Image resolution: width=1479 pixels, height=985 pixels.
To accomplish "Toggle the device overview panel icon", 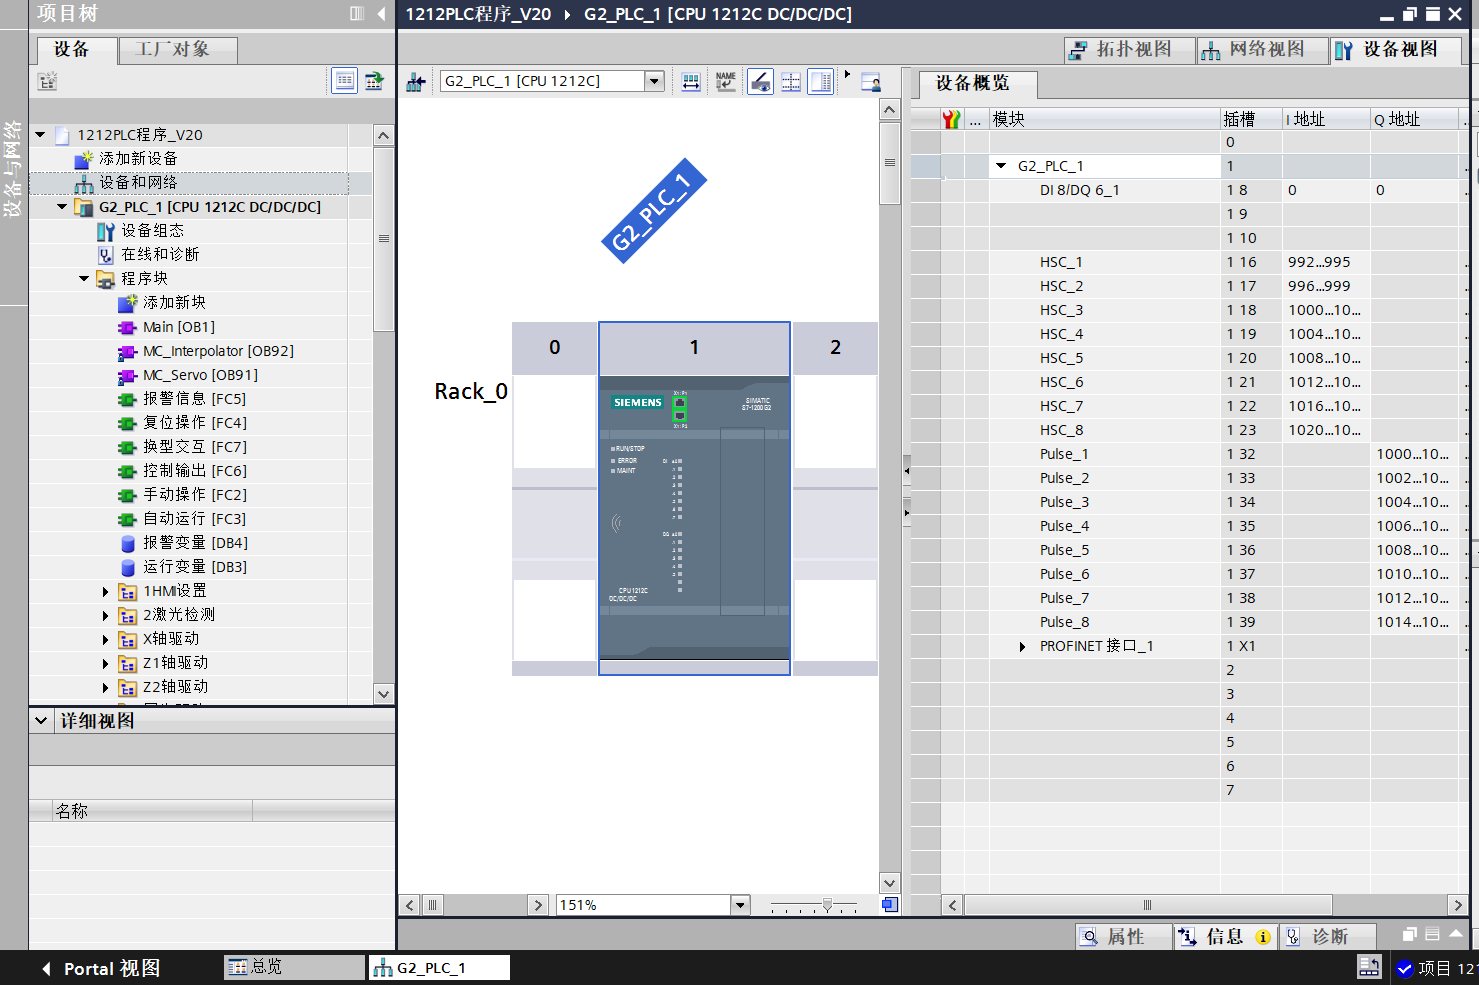I will tap(821, 82).
